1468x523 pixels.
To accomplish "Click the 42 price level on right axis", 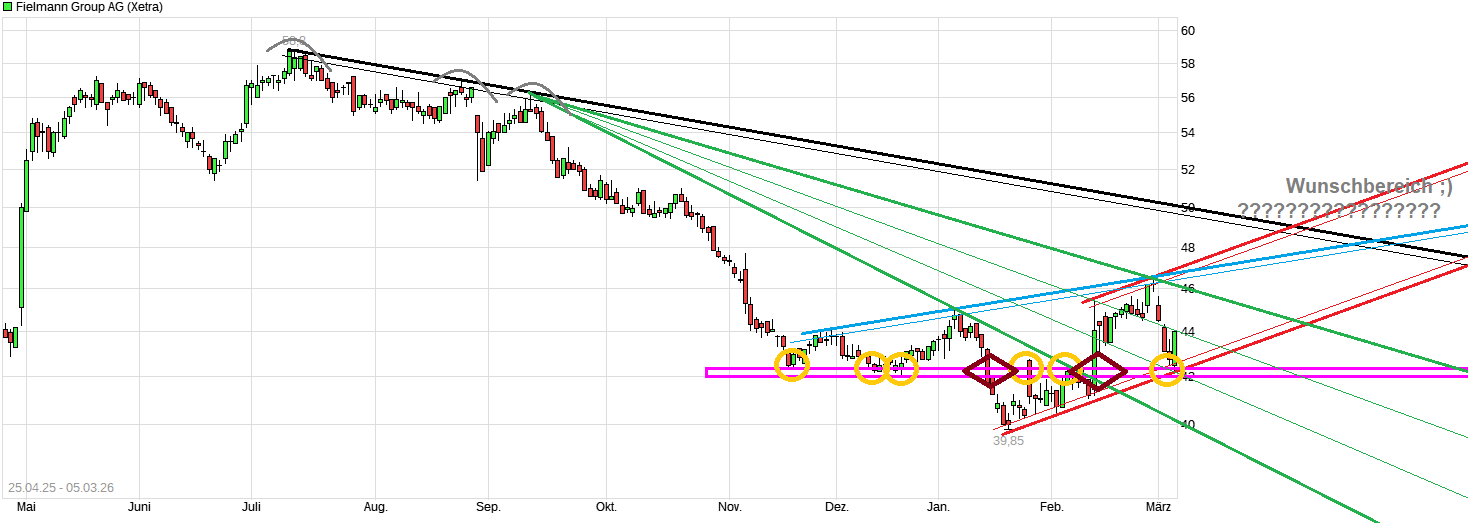I will 1188,377.
